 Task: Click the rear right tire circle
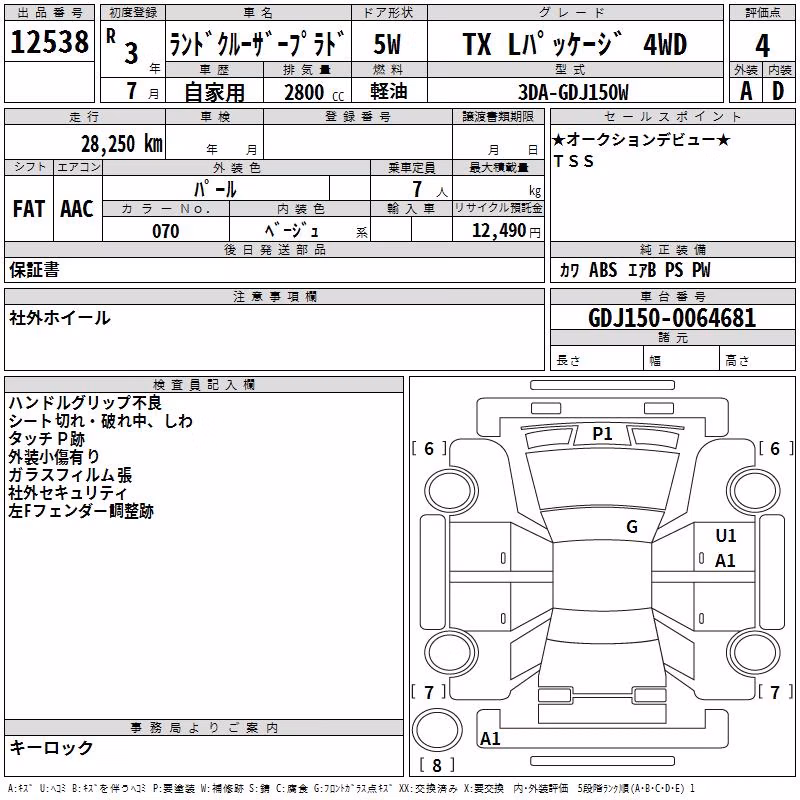754,653
